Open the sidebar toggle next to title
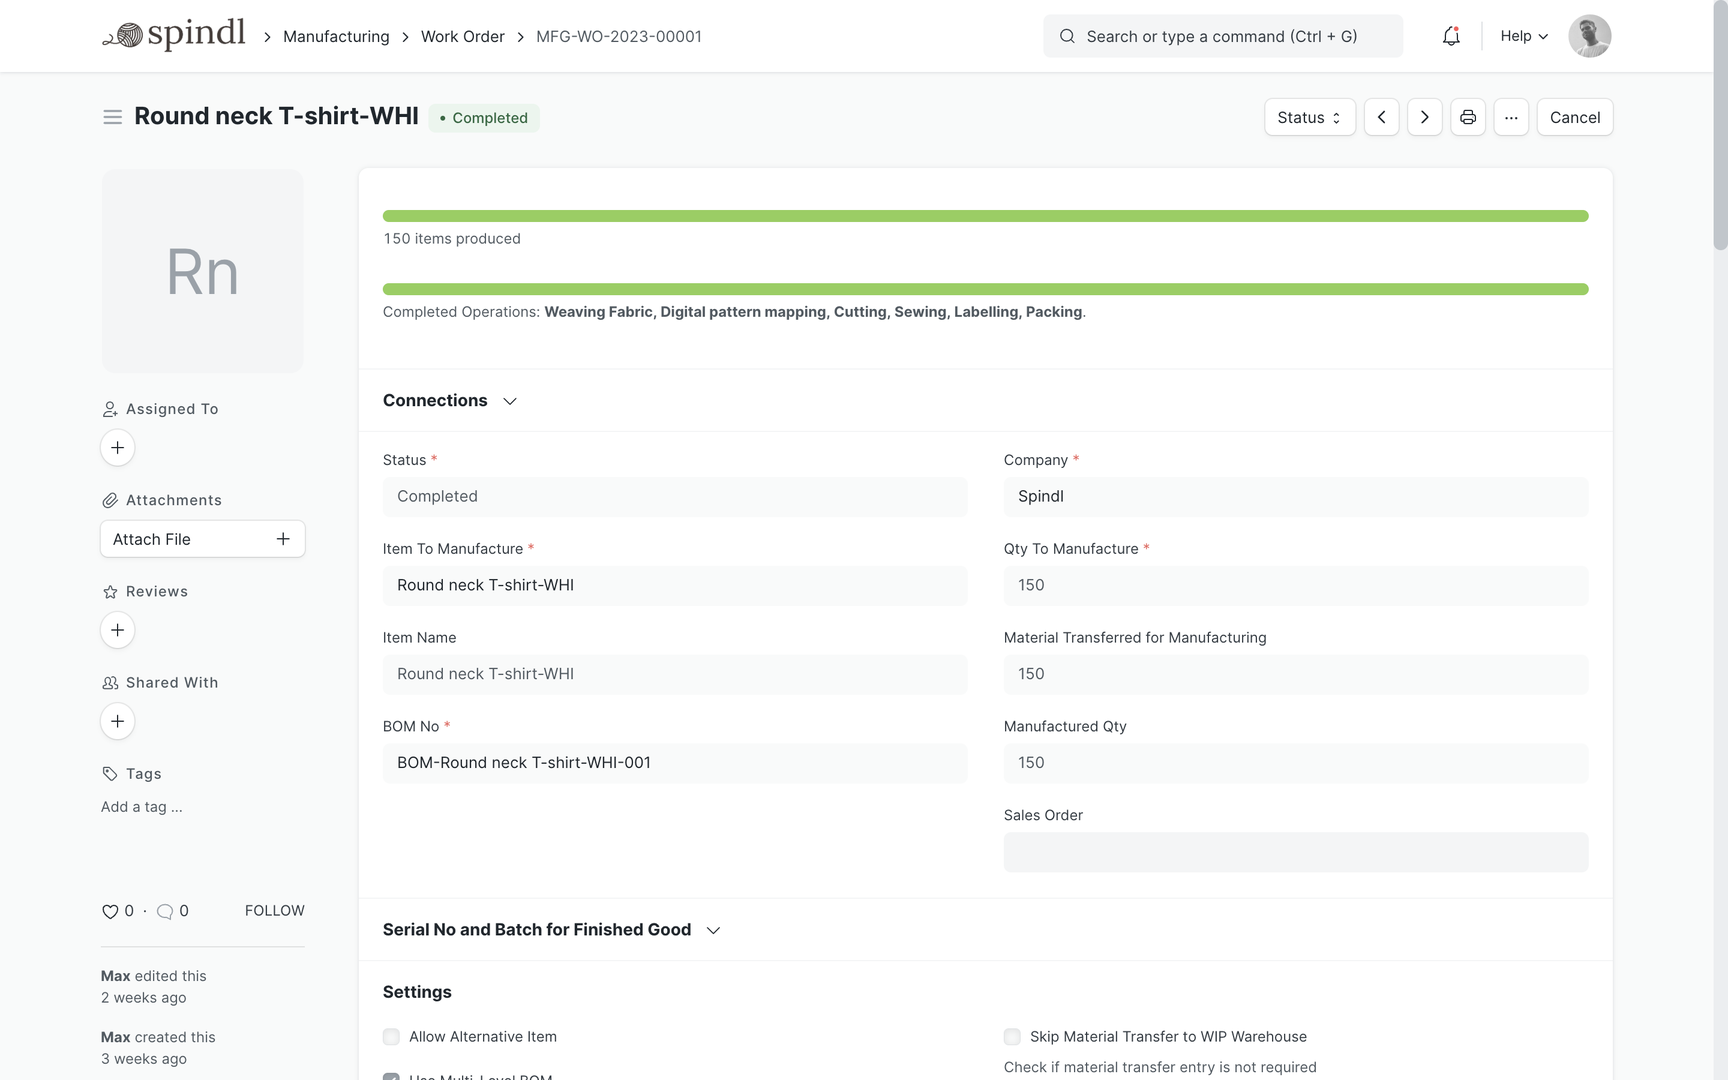 [112, 116]
